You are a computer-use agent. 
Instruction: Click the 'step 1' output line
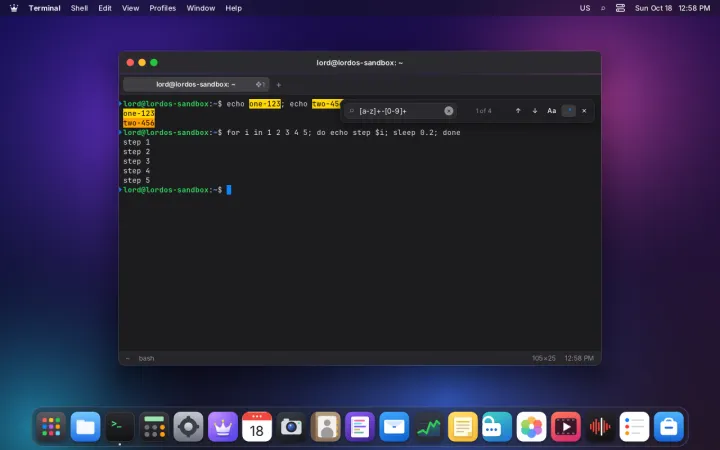pyautogui.click(x=136, y=142)
